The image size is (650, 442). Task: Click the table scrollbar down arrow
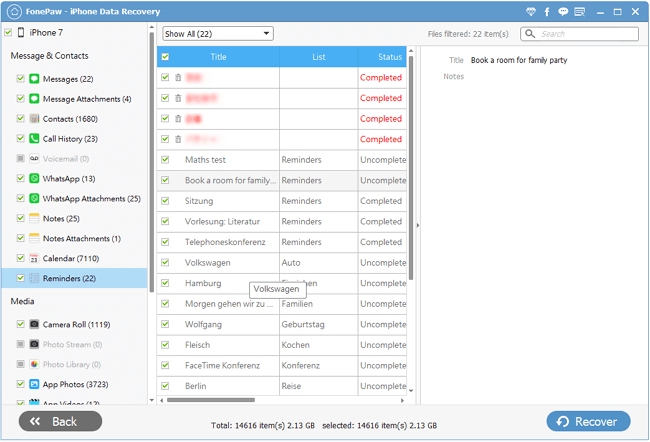tap(411, 391)
